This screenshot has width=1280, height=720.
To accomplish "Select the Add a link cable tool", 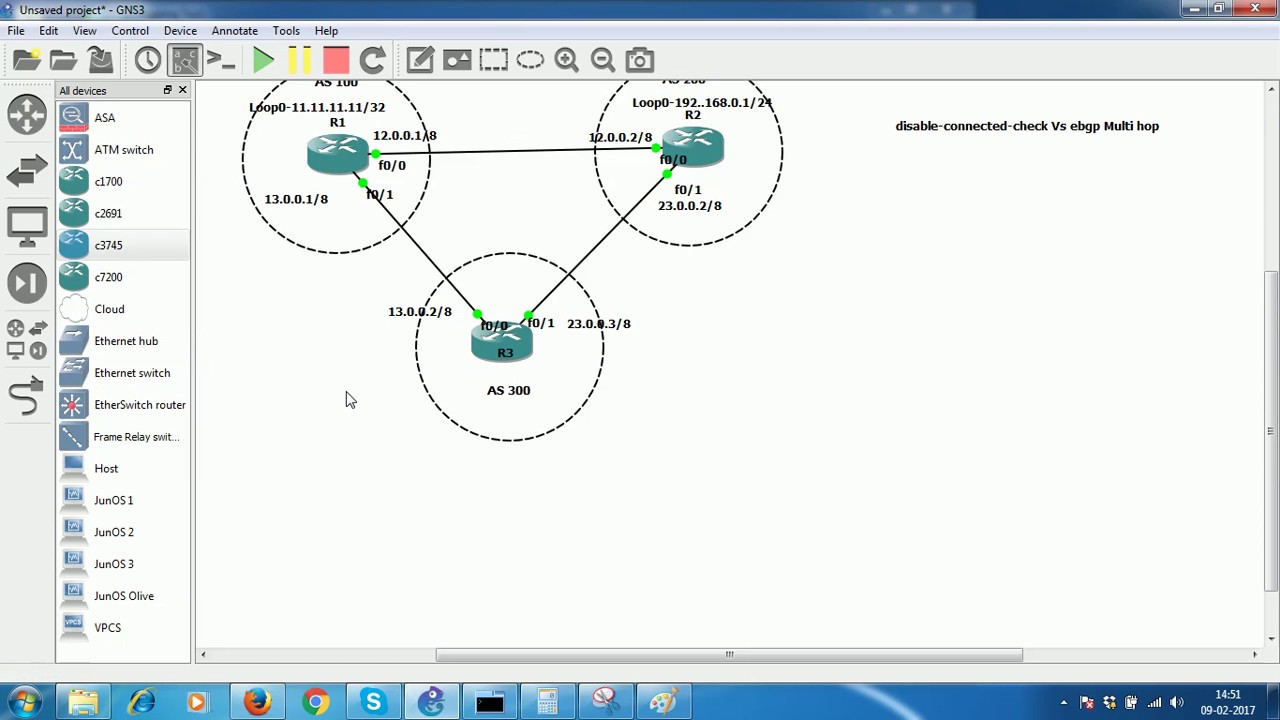I will (27, 396).
